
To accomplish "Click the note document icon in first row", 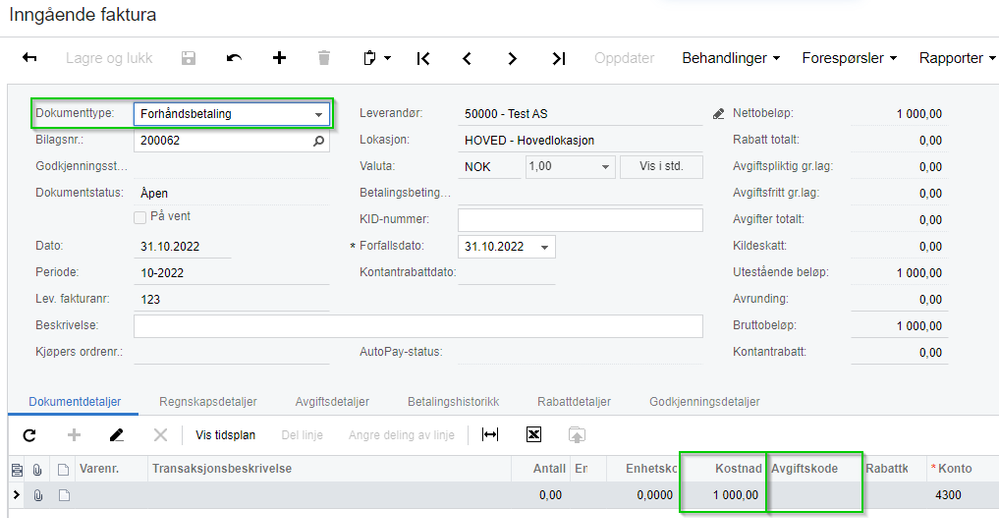I will click(x=64, y=495).
